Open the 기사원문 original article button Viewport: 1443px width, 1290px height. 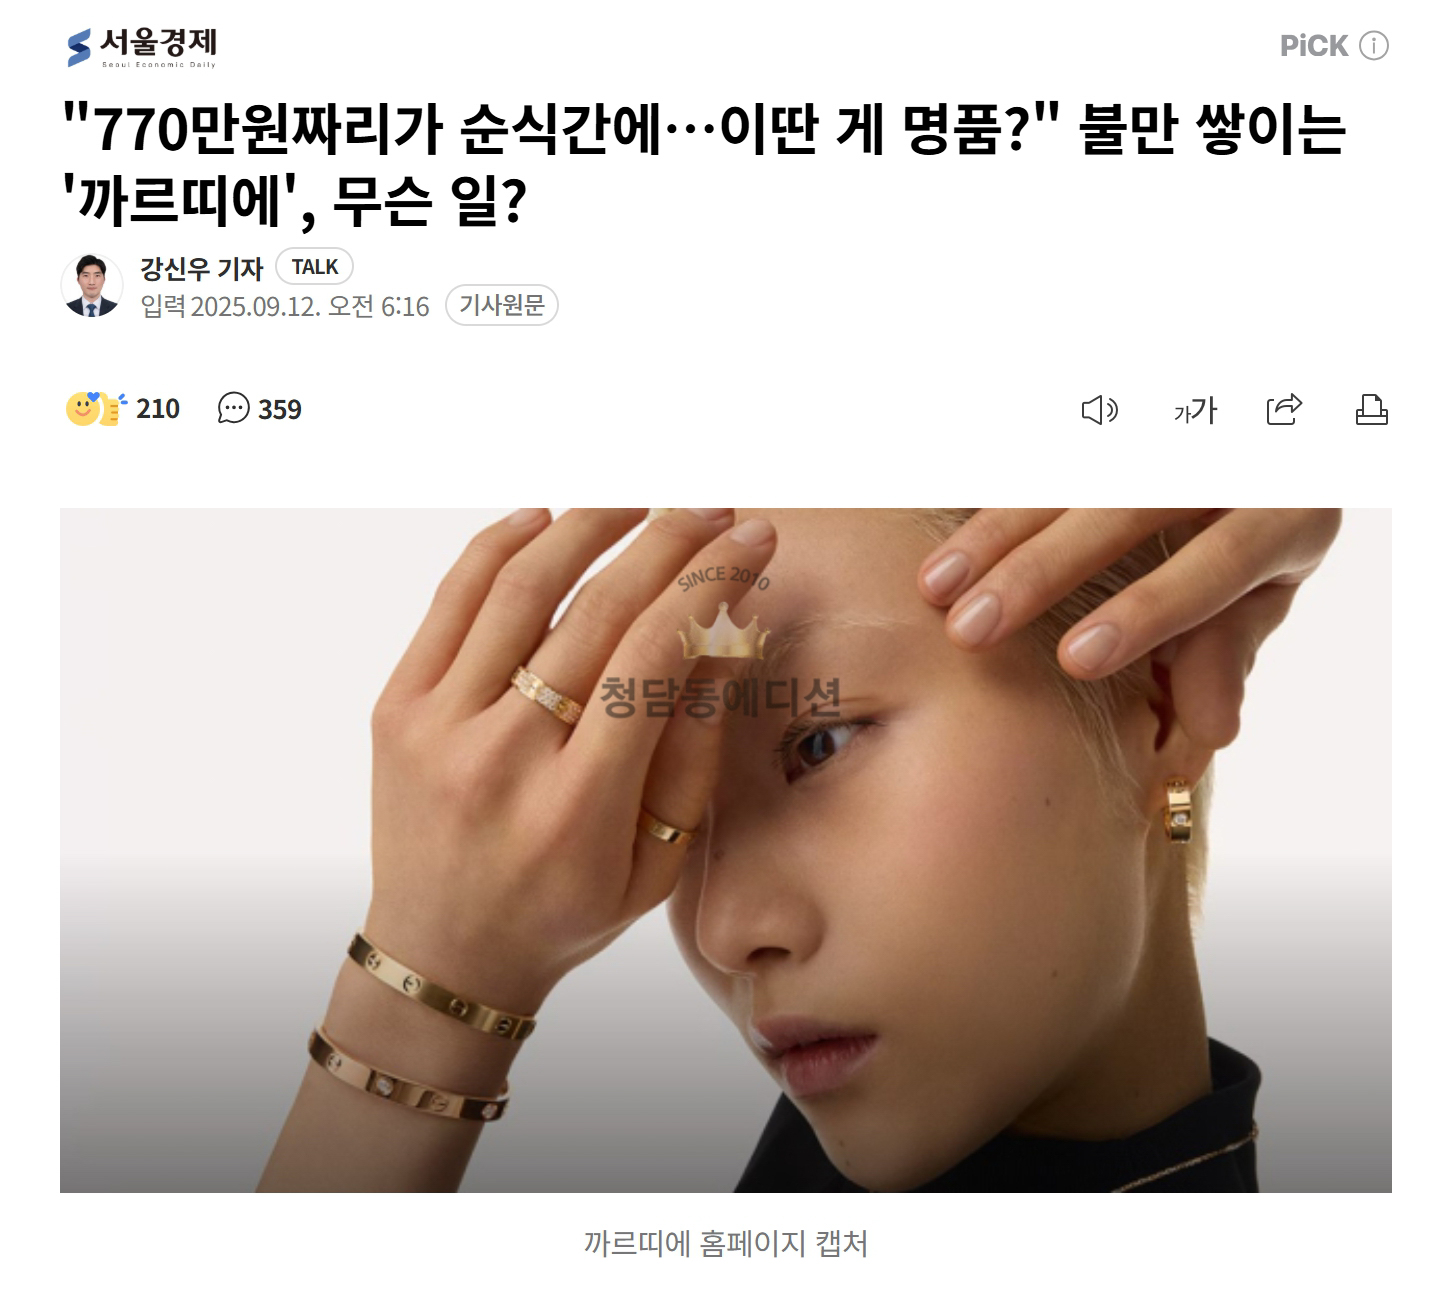[502, 305]
